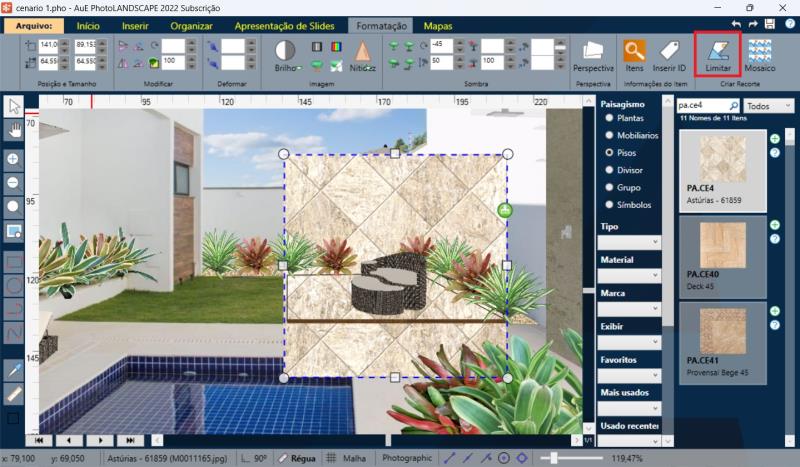
Task: Click the Inserir ID tag icon
Action: (x=669, y=54)
